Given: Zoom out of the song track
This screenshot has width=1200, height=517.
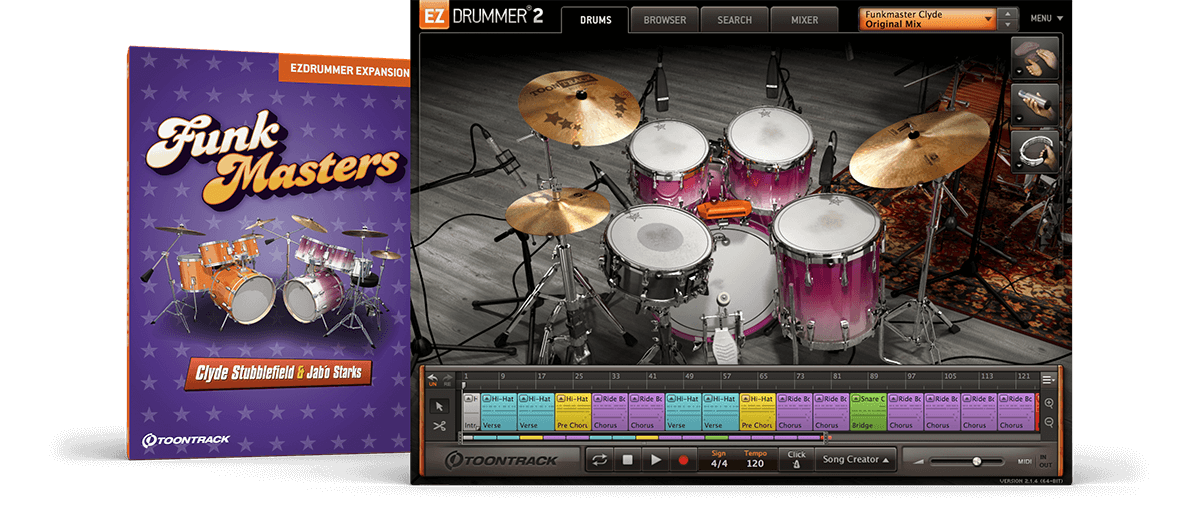Looking at the screenshot, I should (x=1048, y=422).
